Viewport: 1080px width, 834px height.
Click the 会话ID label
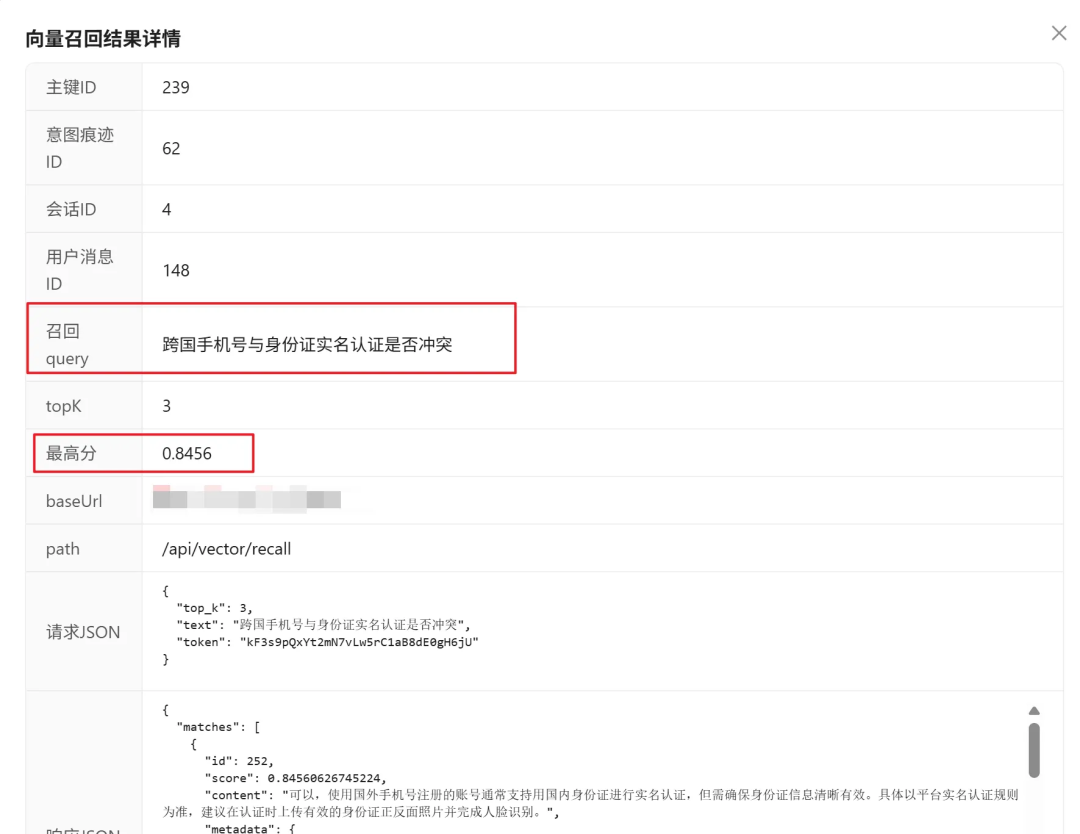pos(71,209)
